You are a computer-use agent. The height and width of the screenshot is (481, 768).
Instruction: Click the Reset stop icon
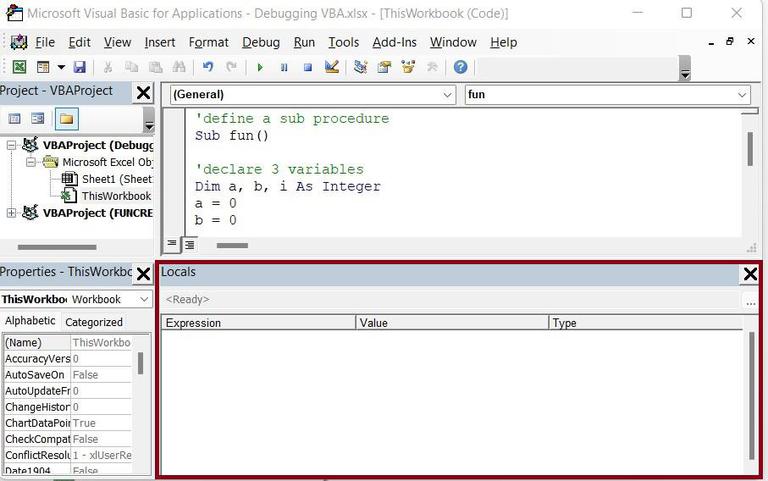click(x=308, y=67)
